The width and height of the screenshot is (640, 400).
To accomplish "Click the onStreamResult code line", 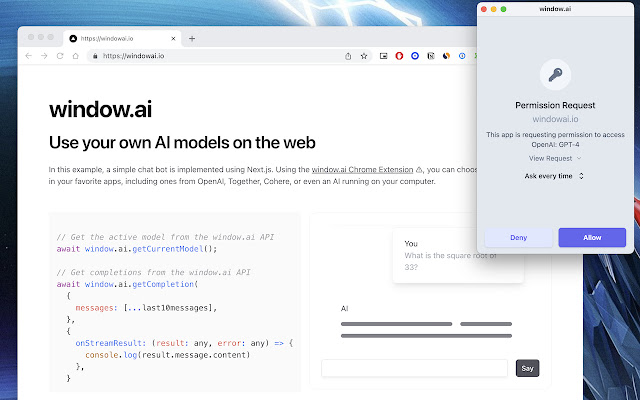I will (184, 343).
